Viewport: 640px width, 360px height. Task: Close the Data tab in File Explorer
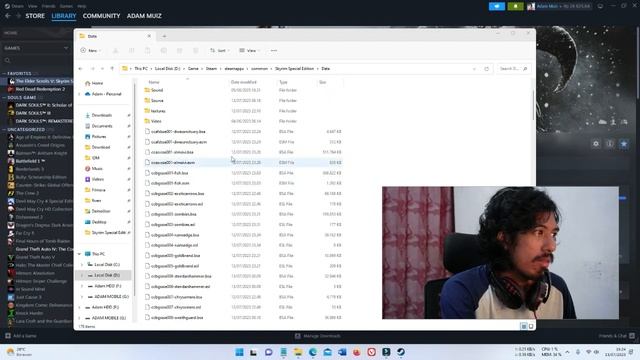pyautogui.click(x=149, y=36)
